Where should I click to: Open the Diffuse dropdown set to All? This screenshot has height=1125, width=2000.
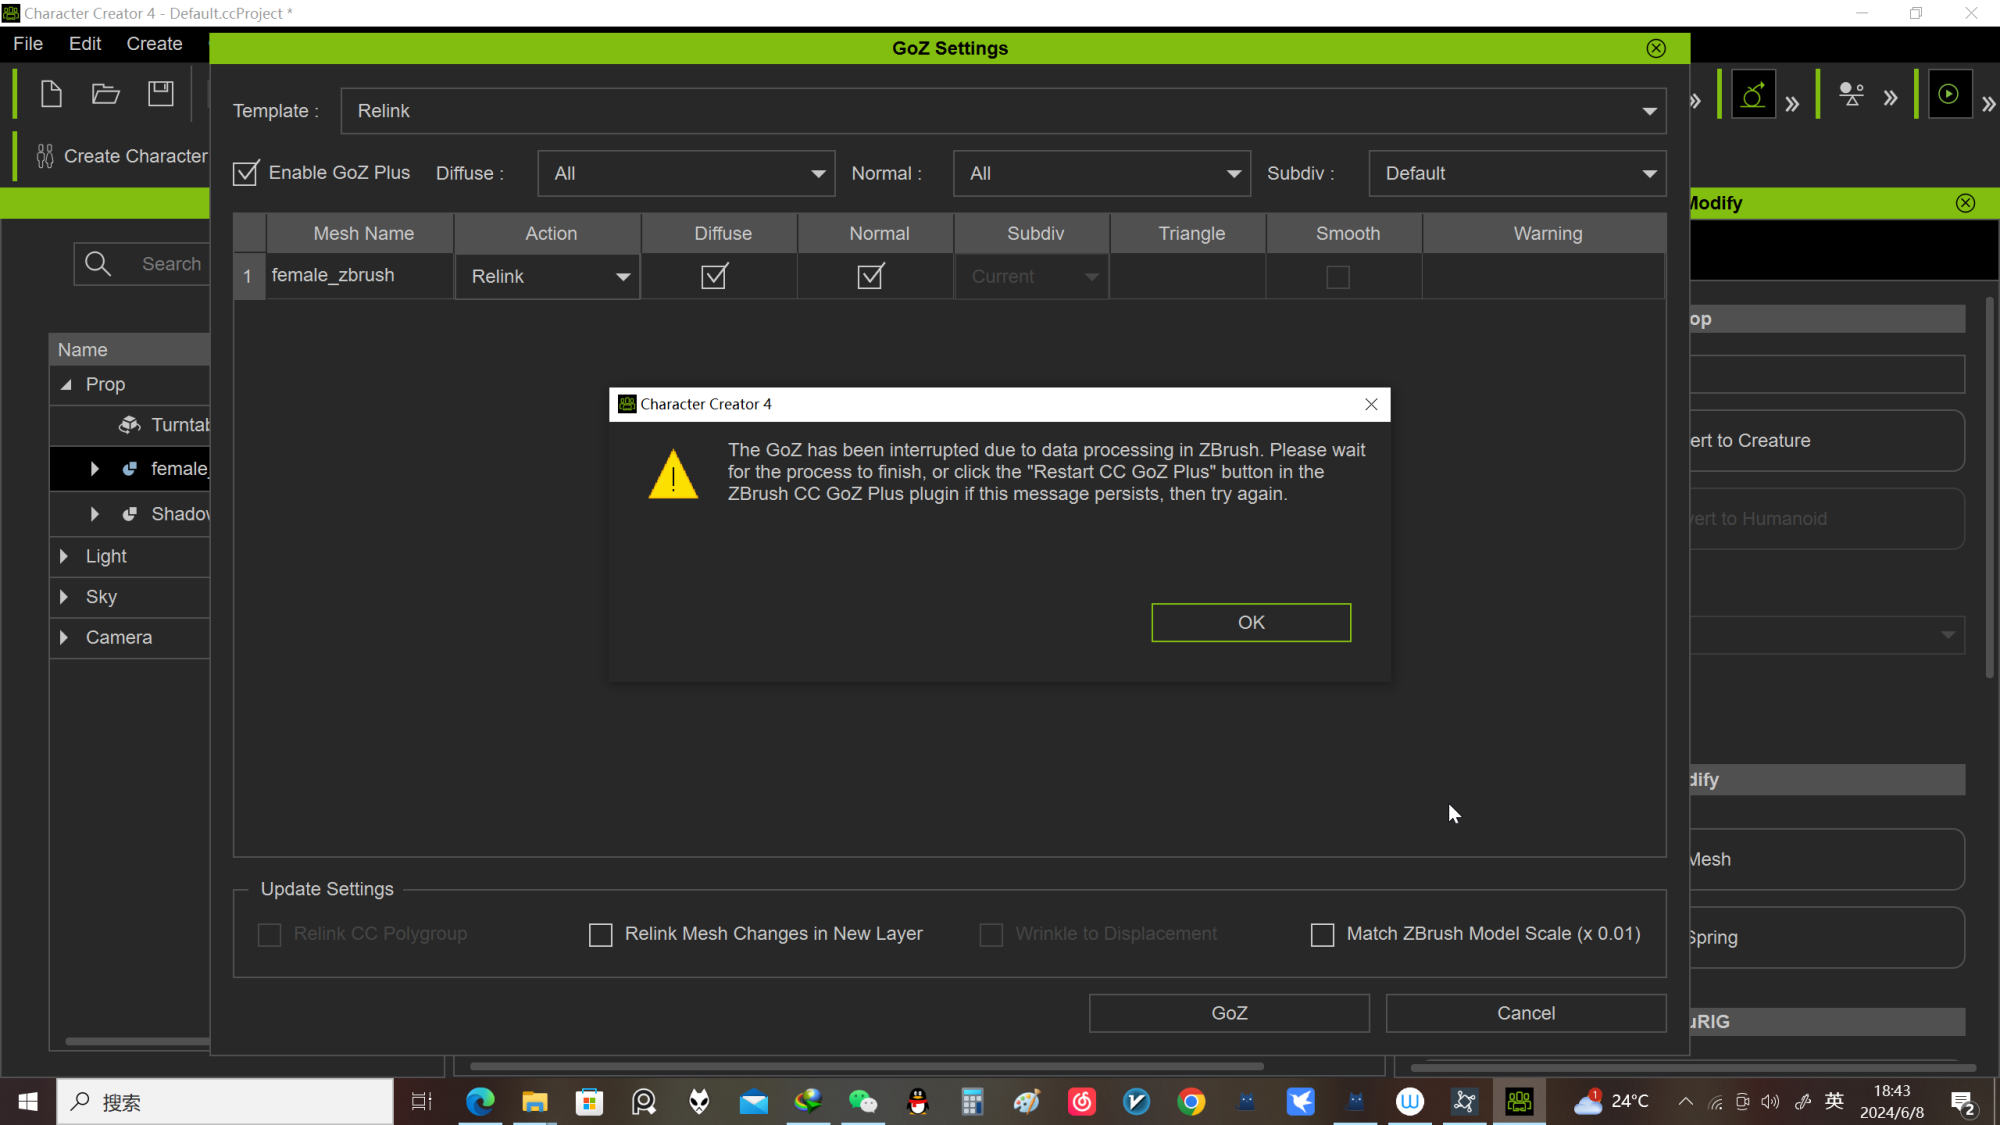[686, 174]
